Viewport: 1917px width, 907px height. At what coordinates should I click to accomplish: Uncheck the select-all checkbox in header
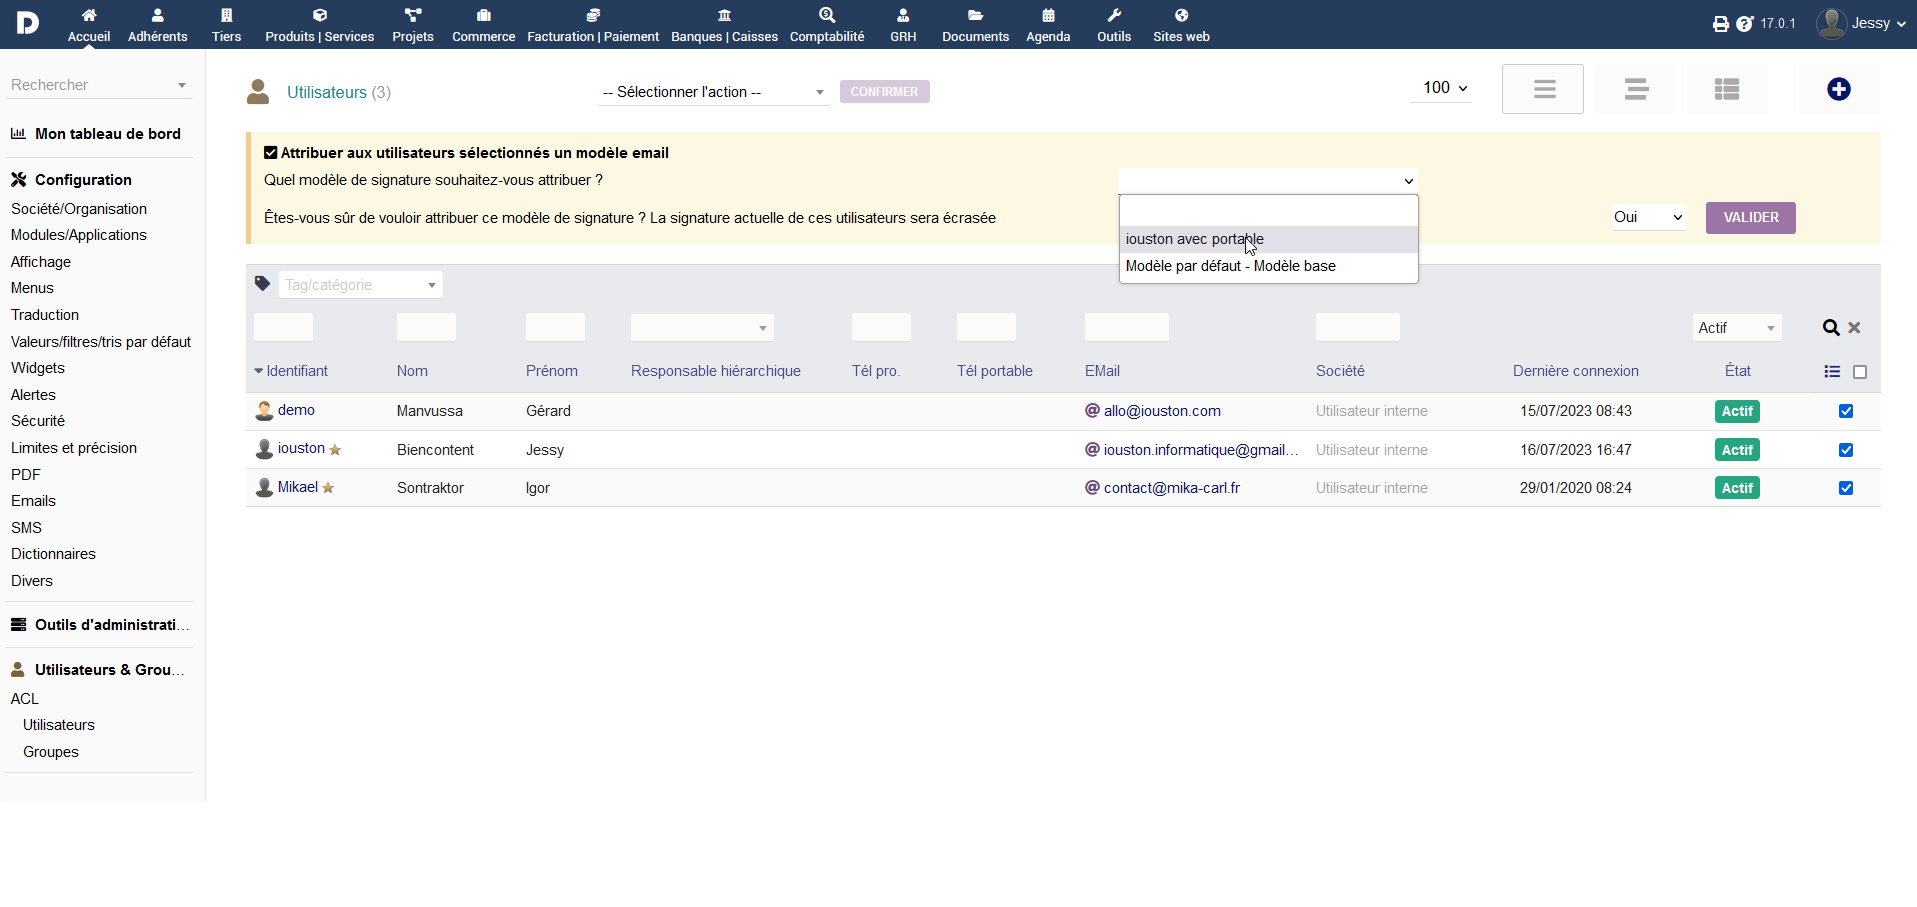pyautogui.click(x=1861, y=371)
